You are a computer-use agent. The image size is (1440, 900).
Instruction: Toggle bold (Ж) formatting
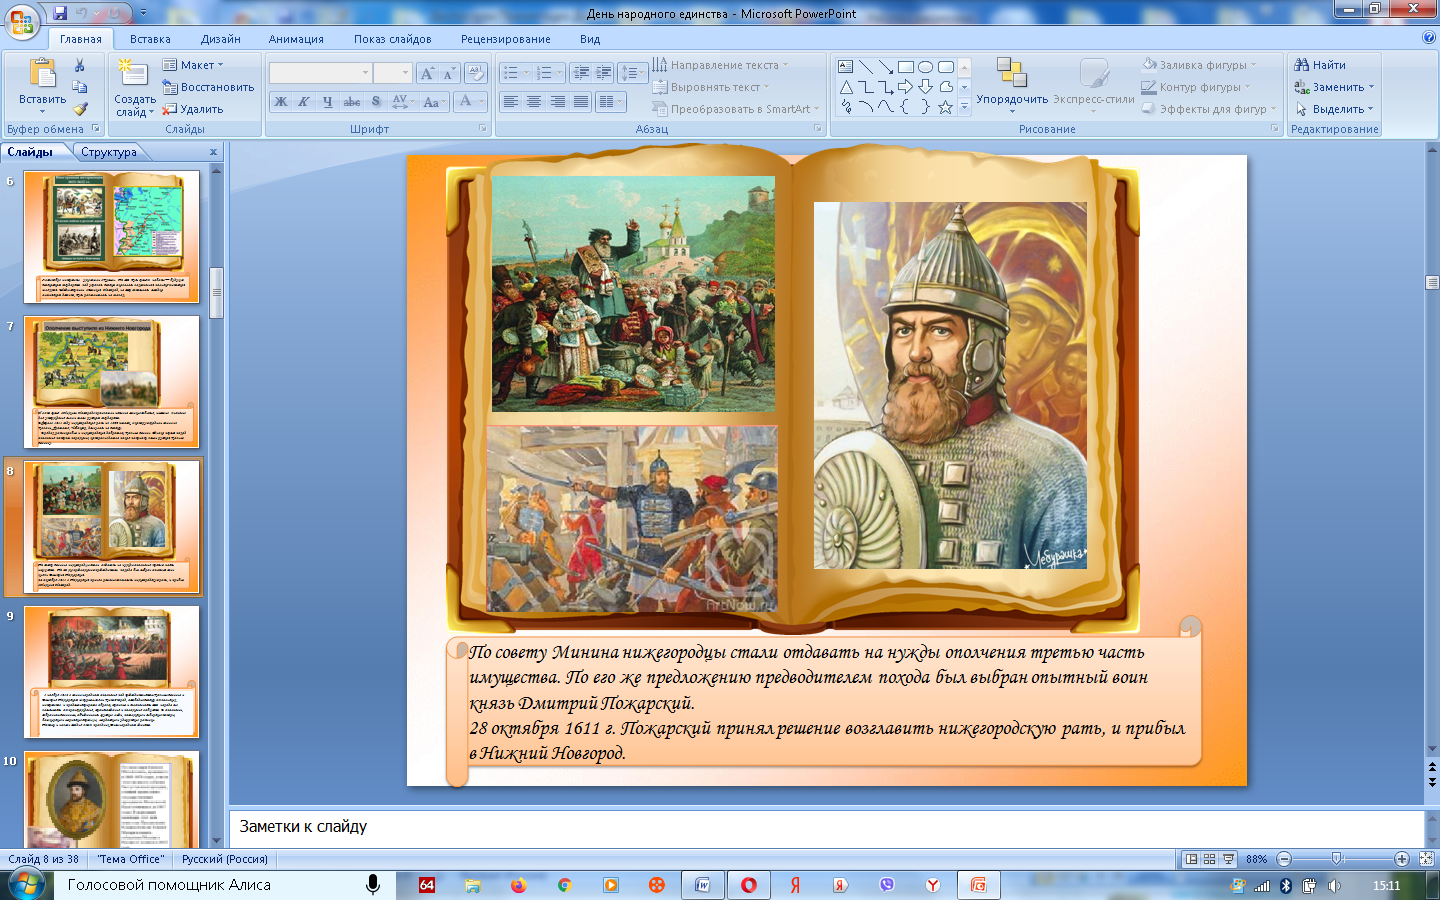coord(281,102)
